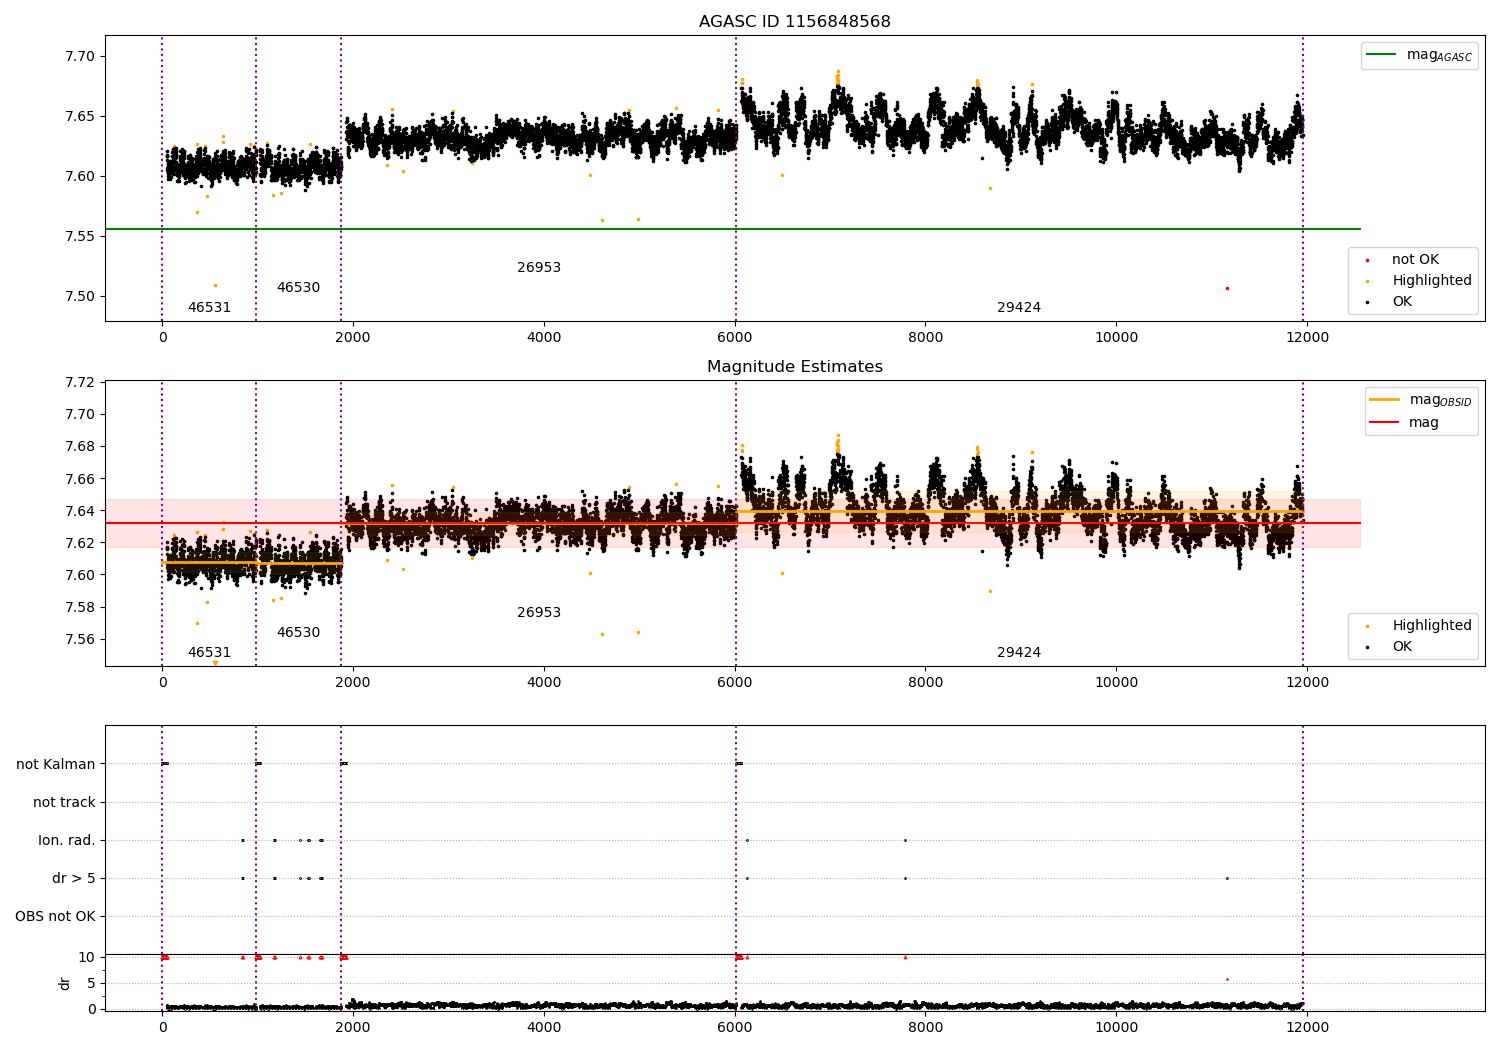Click the 7.55 tick on top plot

(80, 237)
